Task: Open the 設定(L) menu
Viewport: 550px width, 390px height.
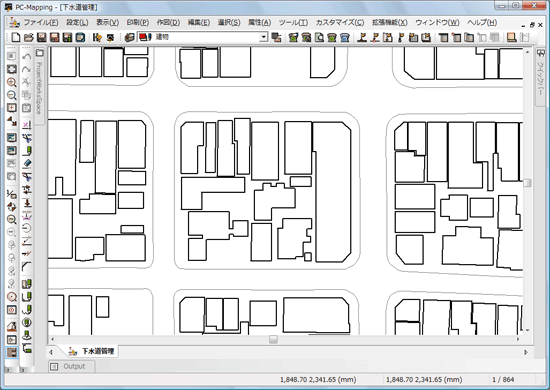Action: point(77,22)
